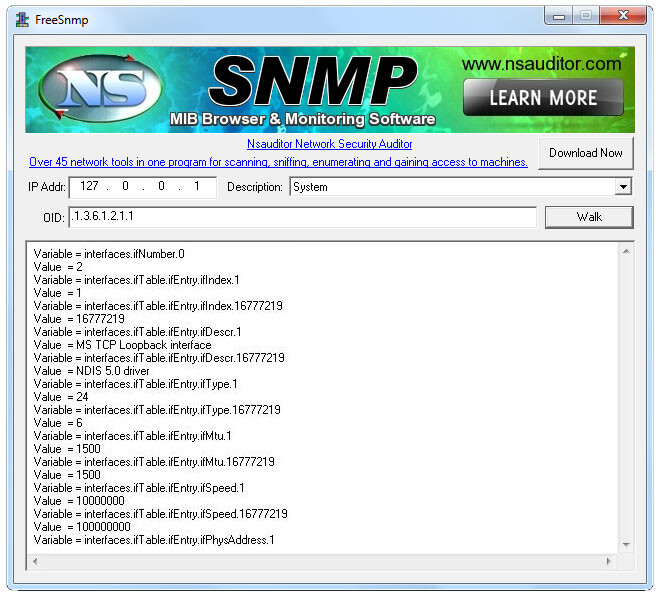The width and height of the screenshot is (660, 600).
Task: Select the first IP octet 127
Action: [89, 186]
